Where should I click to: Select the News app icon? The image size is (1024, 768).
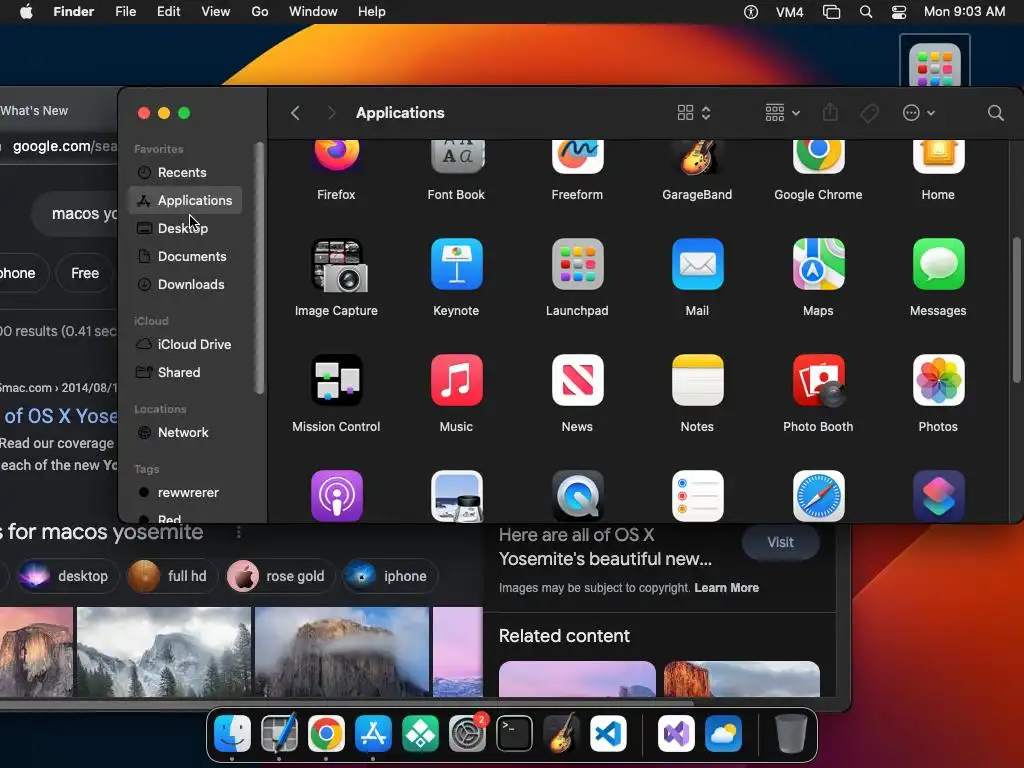[577, 380]
